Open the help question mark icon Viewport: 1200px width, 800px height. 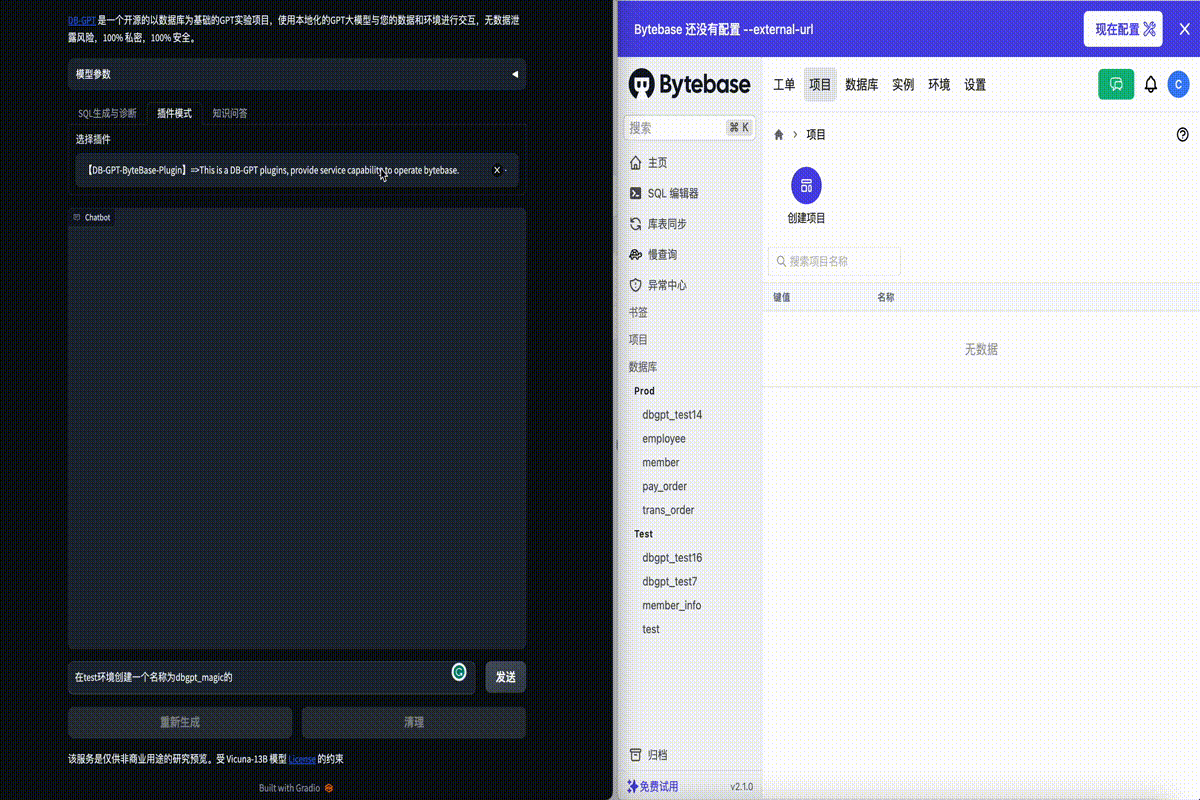click(x=1183, y=135)
